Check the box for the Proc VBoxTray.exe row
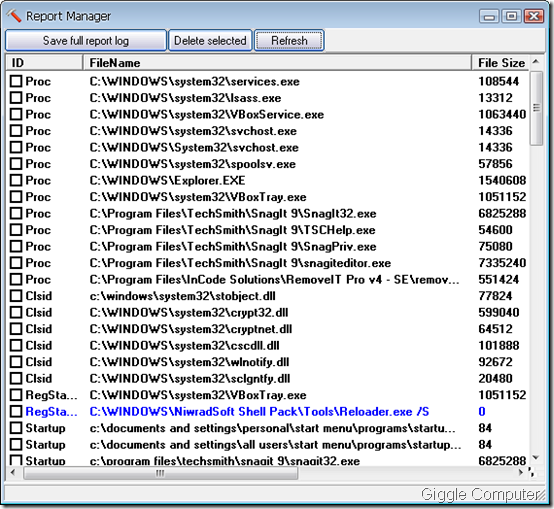Image resolution: width=554 pixels, height=509 pixels. tap(16, 197)
